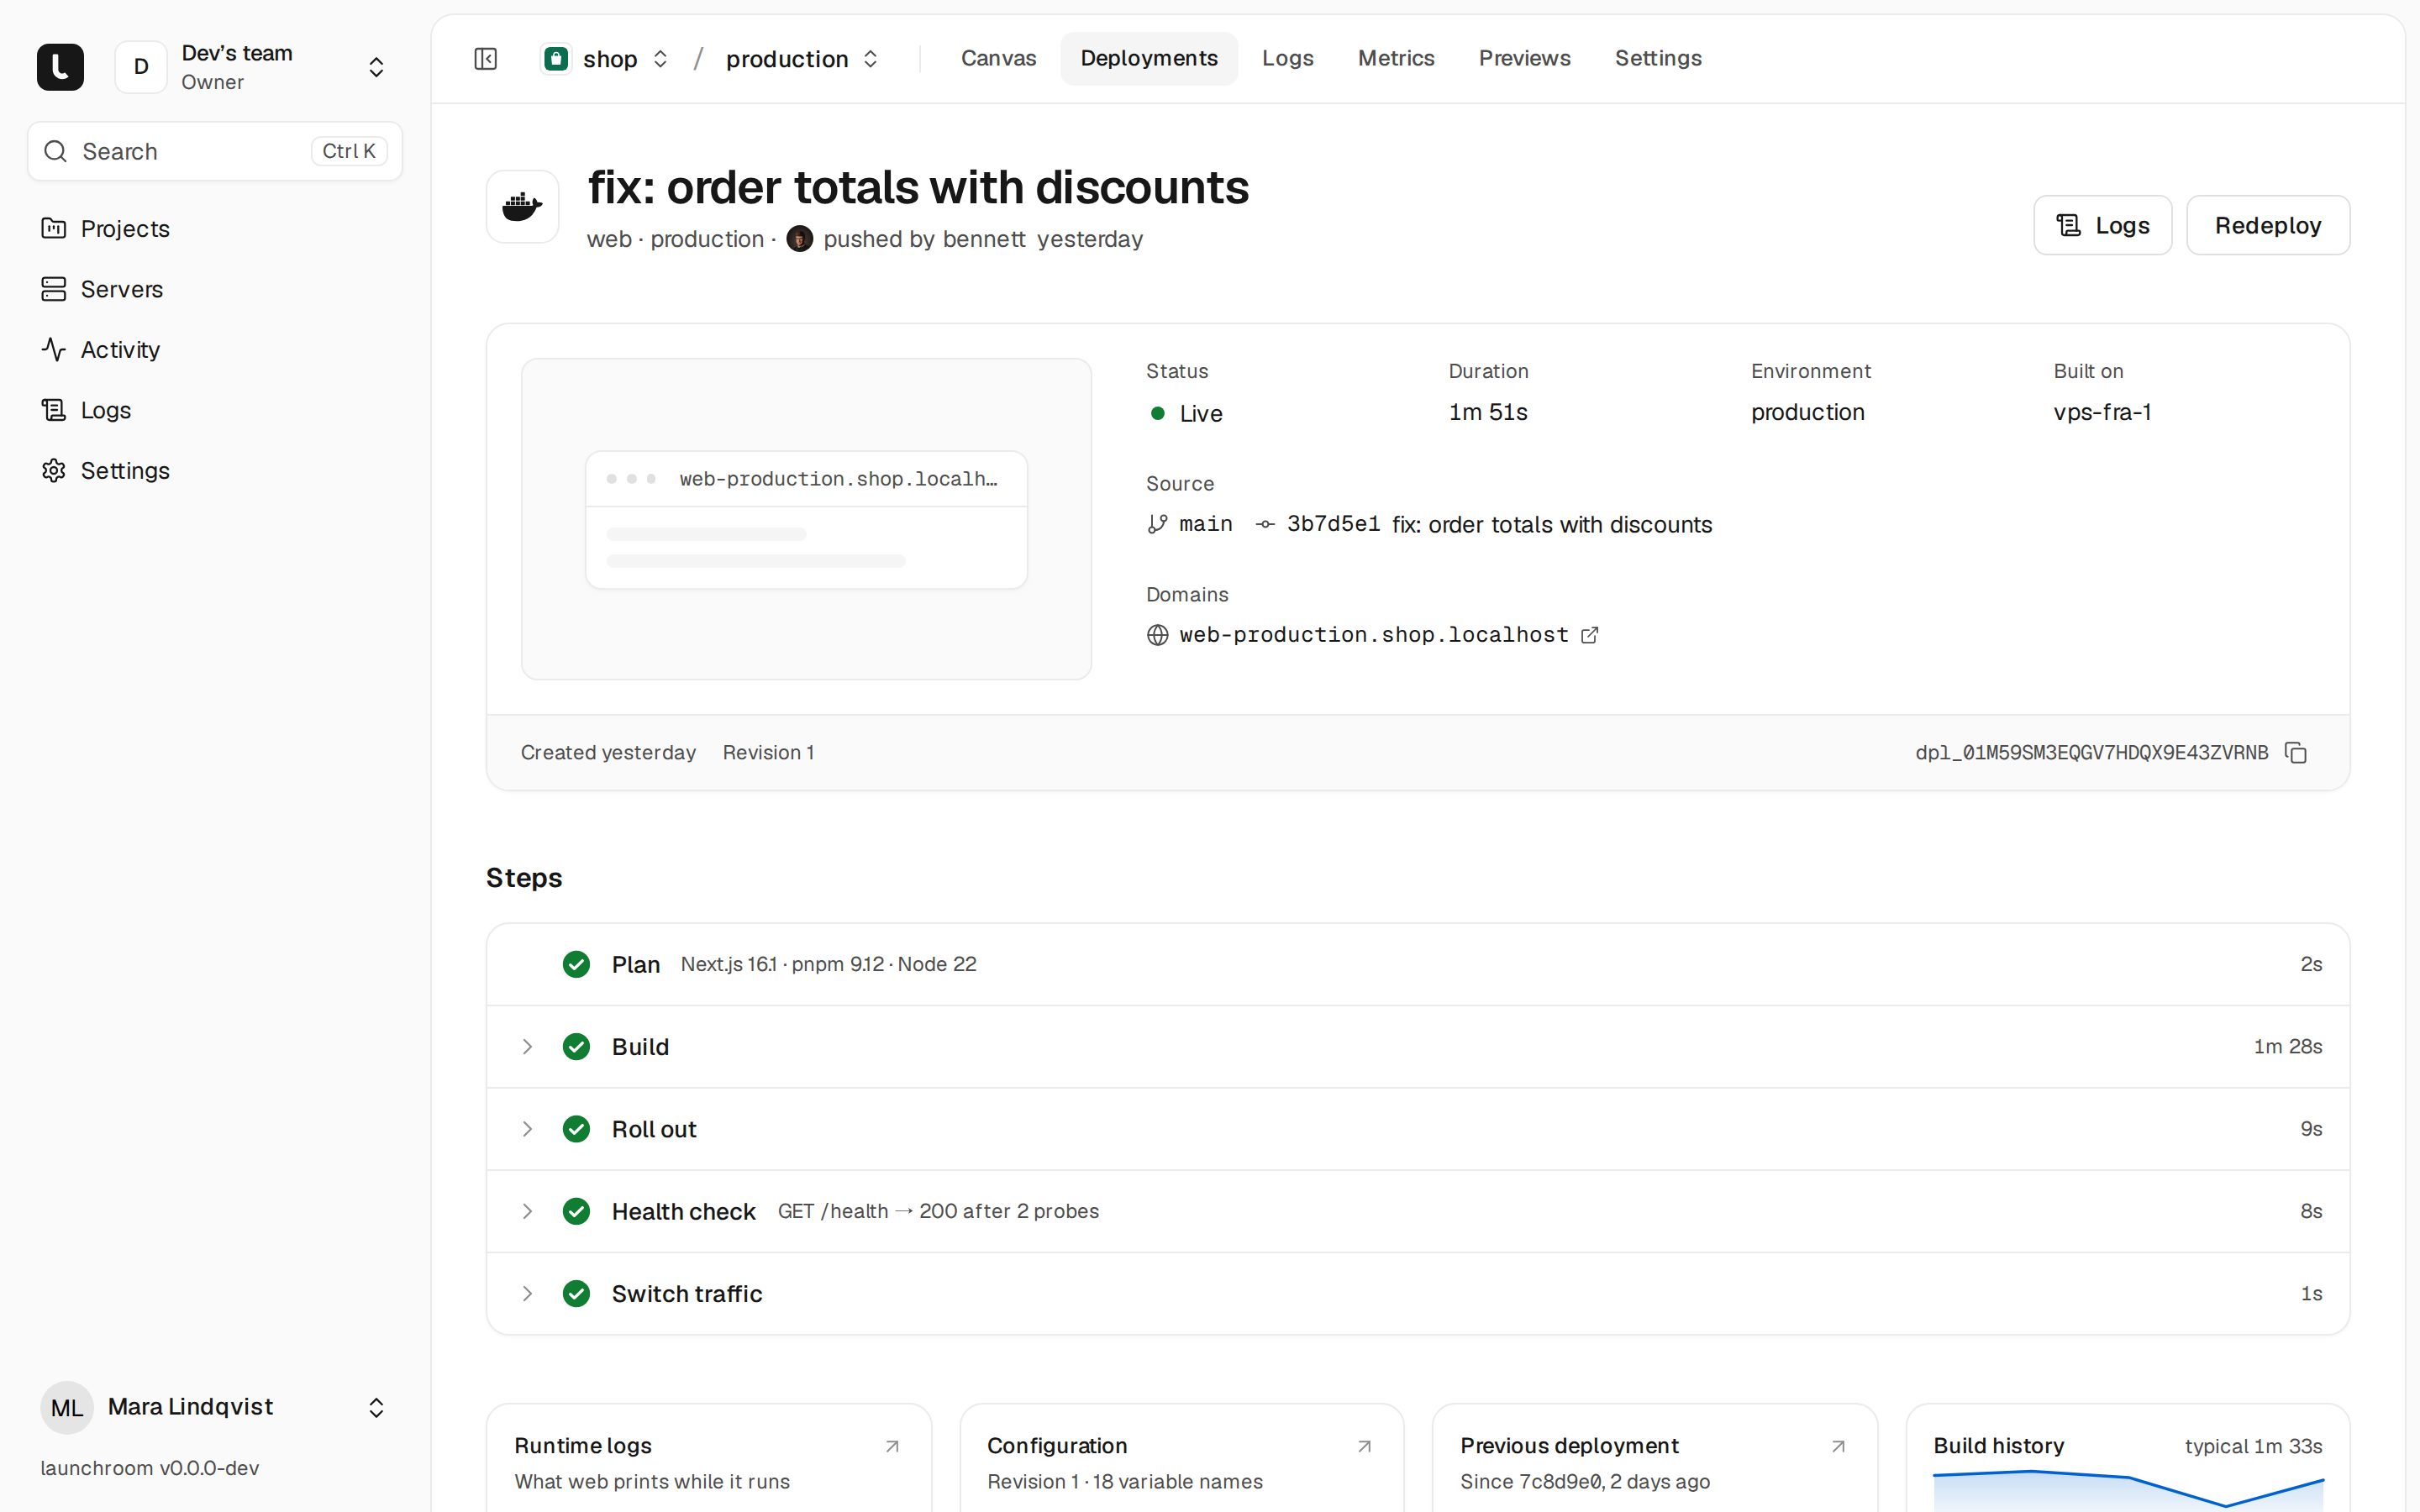
Task: Open sidebar Logs page
Action: (214, 410)
